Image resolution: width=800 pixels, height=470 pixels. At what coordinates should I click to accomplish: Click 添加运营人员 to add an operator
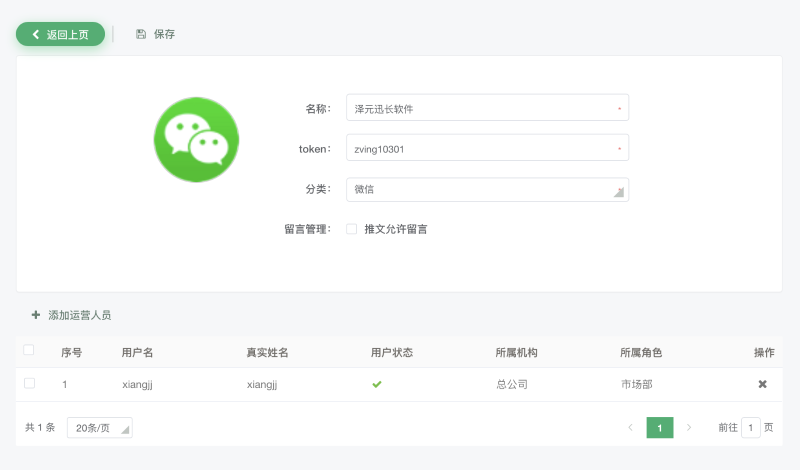point(71,315)
